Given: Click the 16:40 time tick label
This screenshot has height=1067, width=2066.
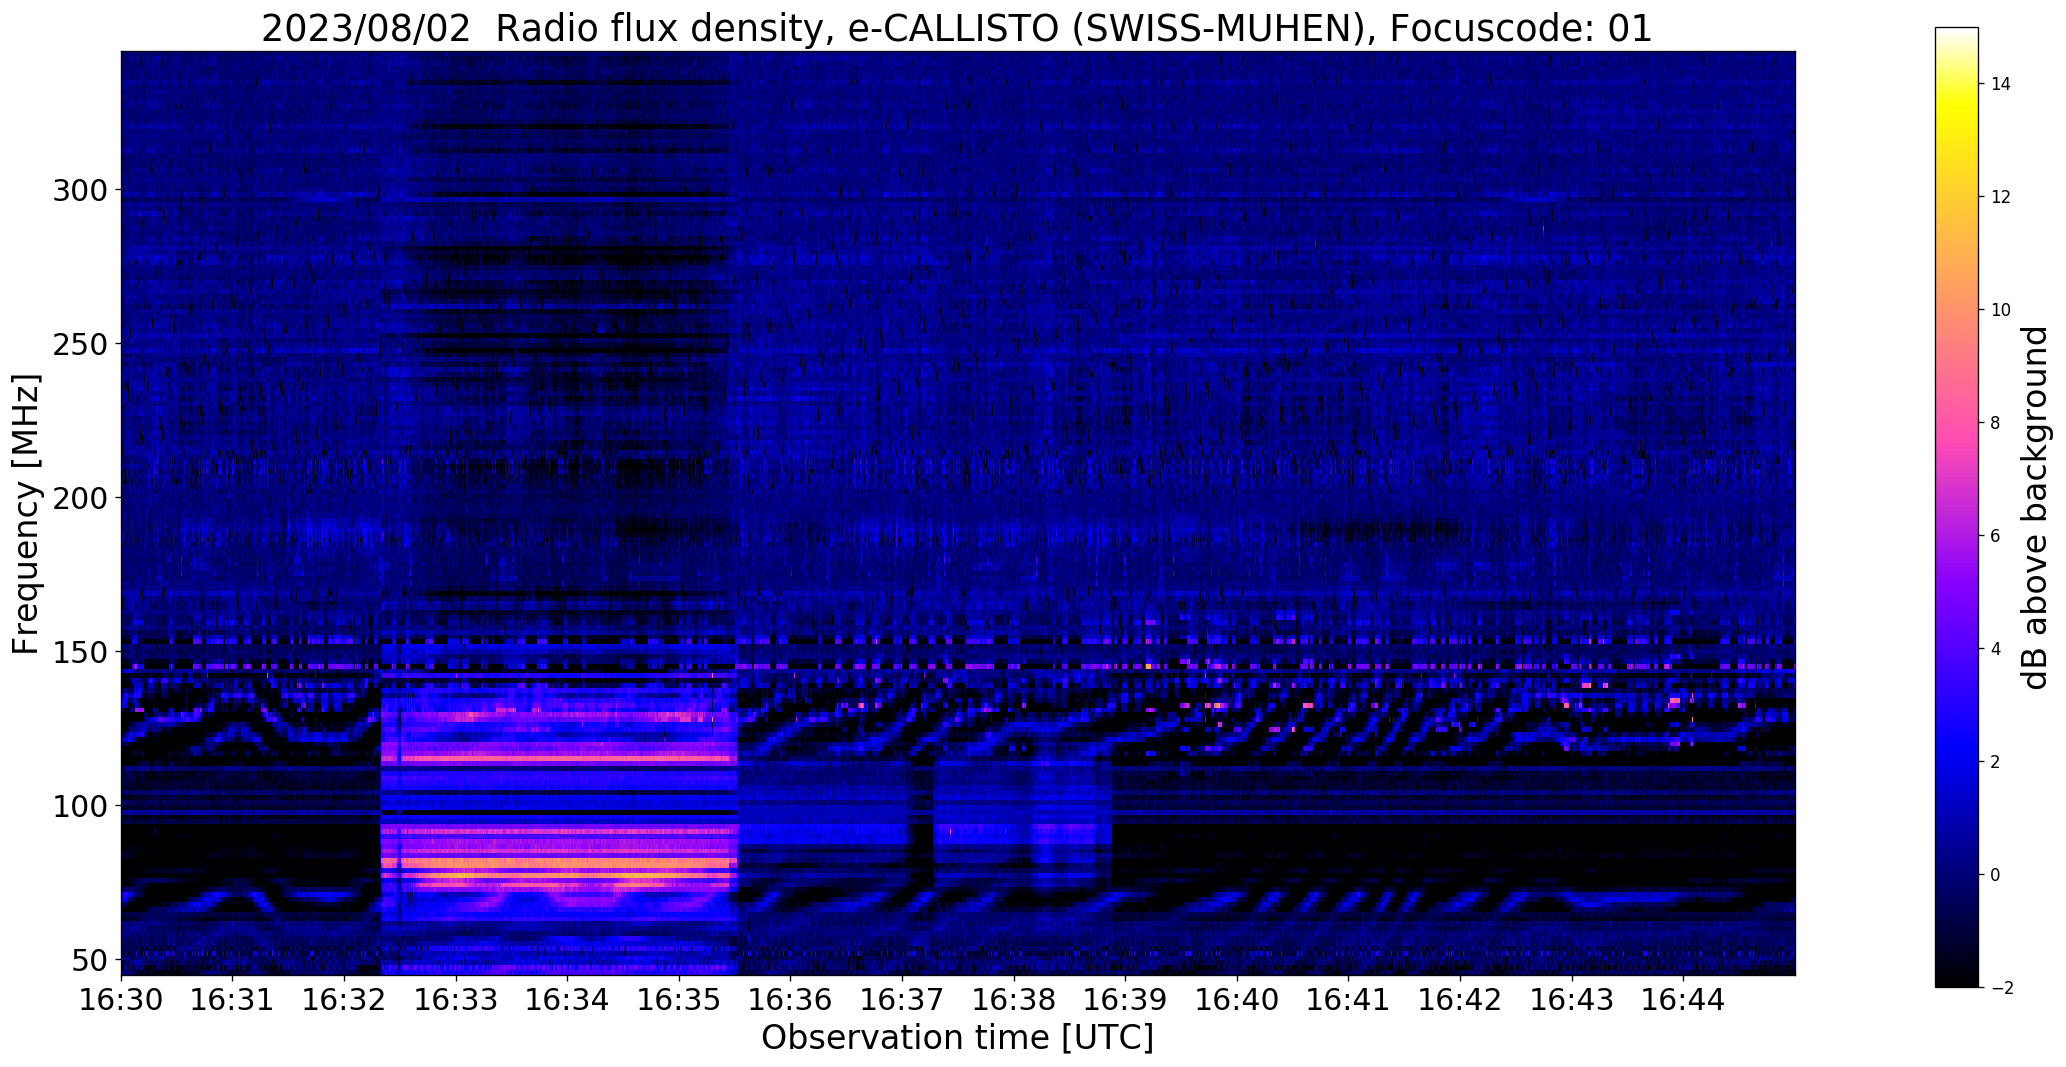Looking at the screenshot, I should (x=1237, y=999).
